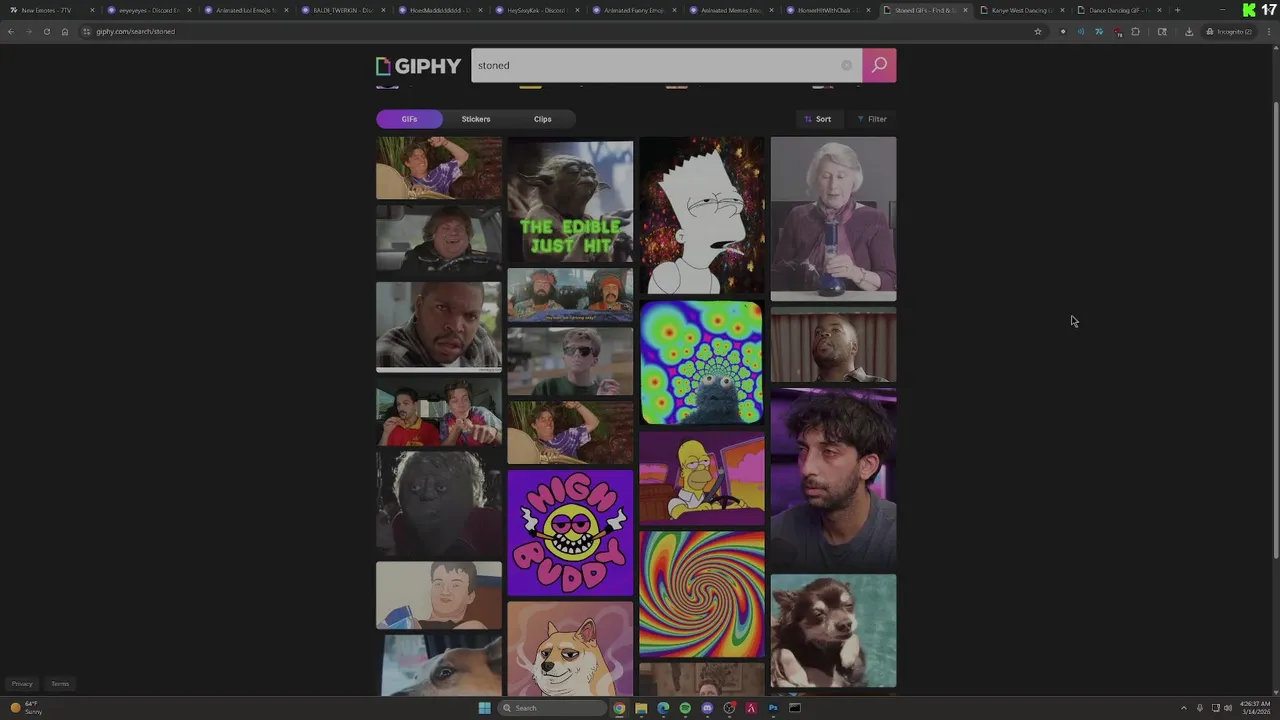1280x720 pixels.
Task: Click the Windows taskbar Search box
Action: pyautogui.click(x=553, y=708)
